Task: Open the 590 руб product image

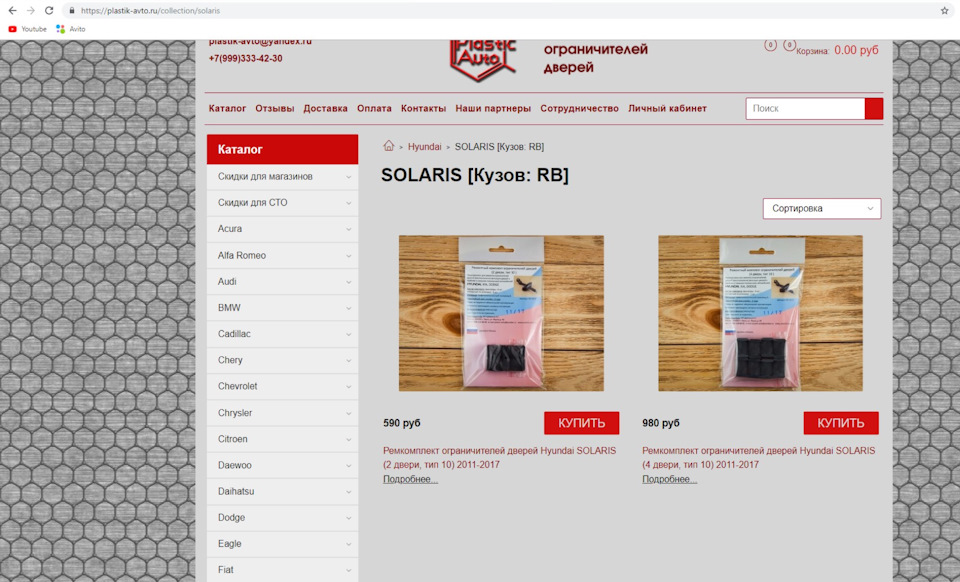Action: 501,313
